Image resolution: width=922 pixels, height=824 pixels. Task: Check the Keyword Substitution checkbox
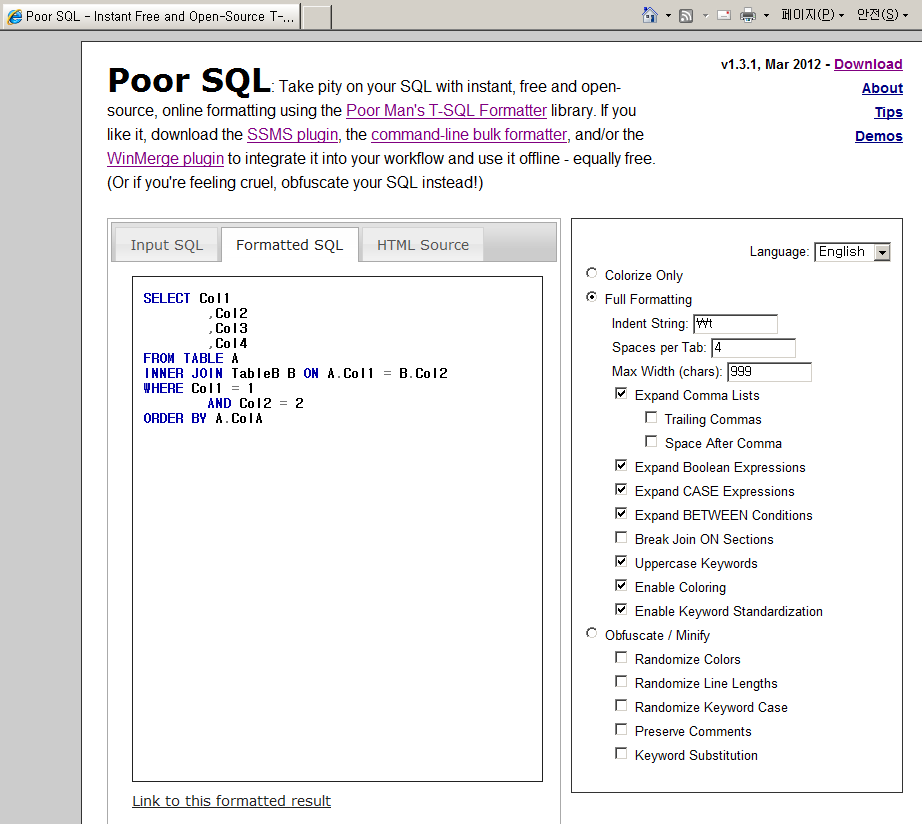click(x=621, y=754)
